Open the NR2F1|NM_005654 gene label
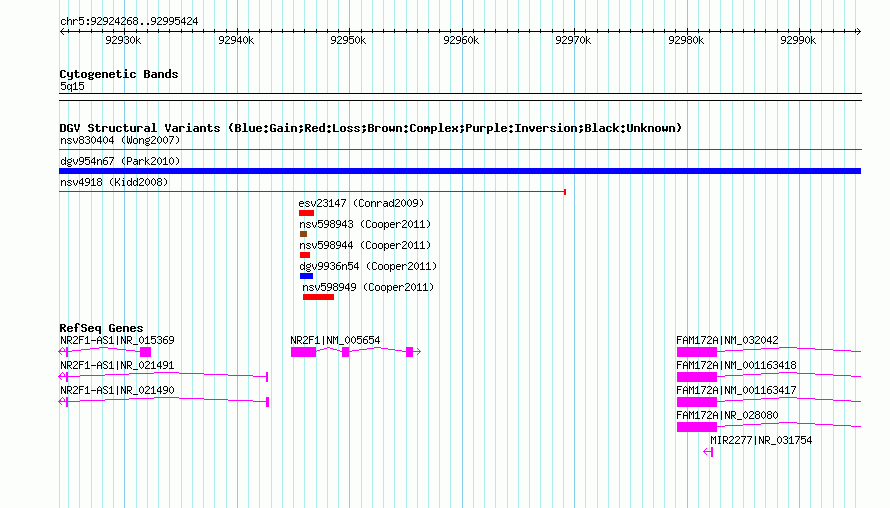 pos(335,341)
